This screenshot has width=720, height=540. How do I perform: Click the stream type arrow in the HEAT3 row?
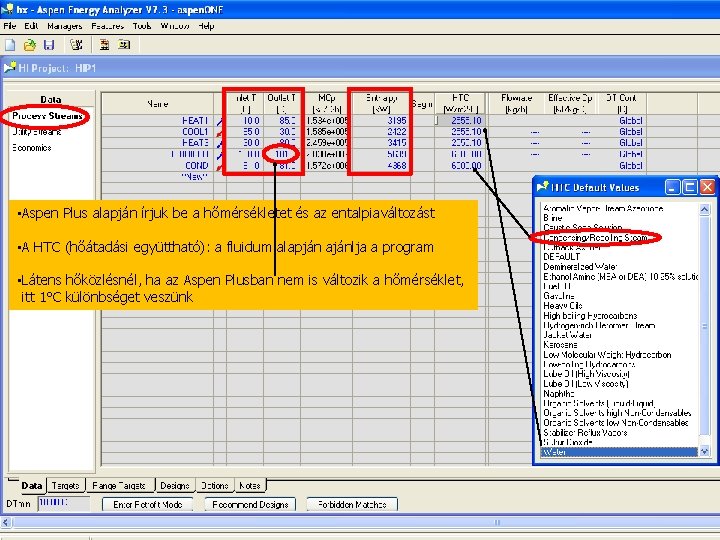tap(220, 143)
